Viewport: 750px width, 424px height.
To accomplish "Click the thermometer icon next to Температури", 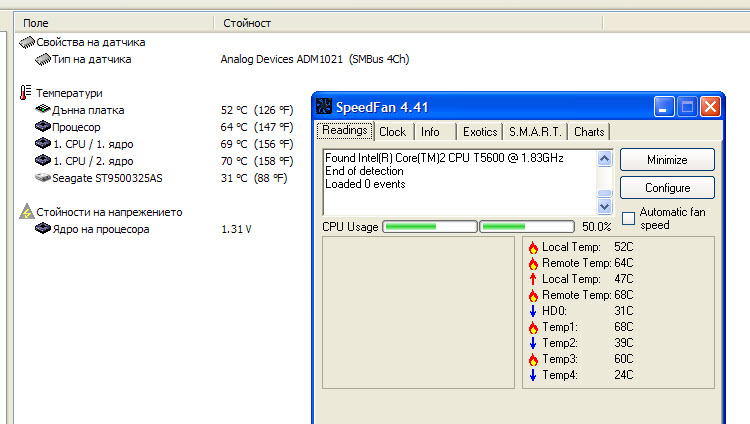I will pyautogui.click(x=25, y=92).
